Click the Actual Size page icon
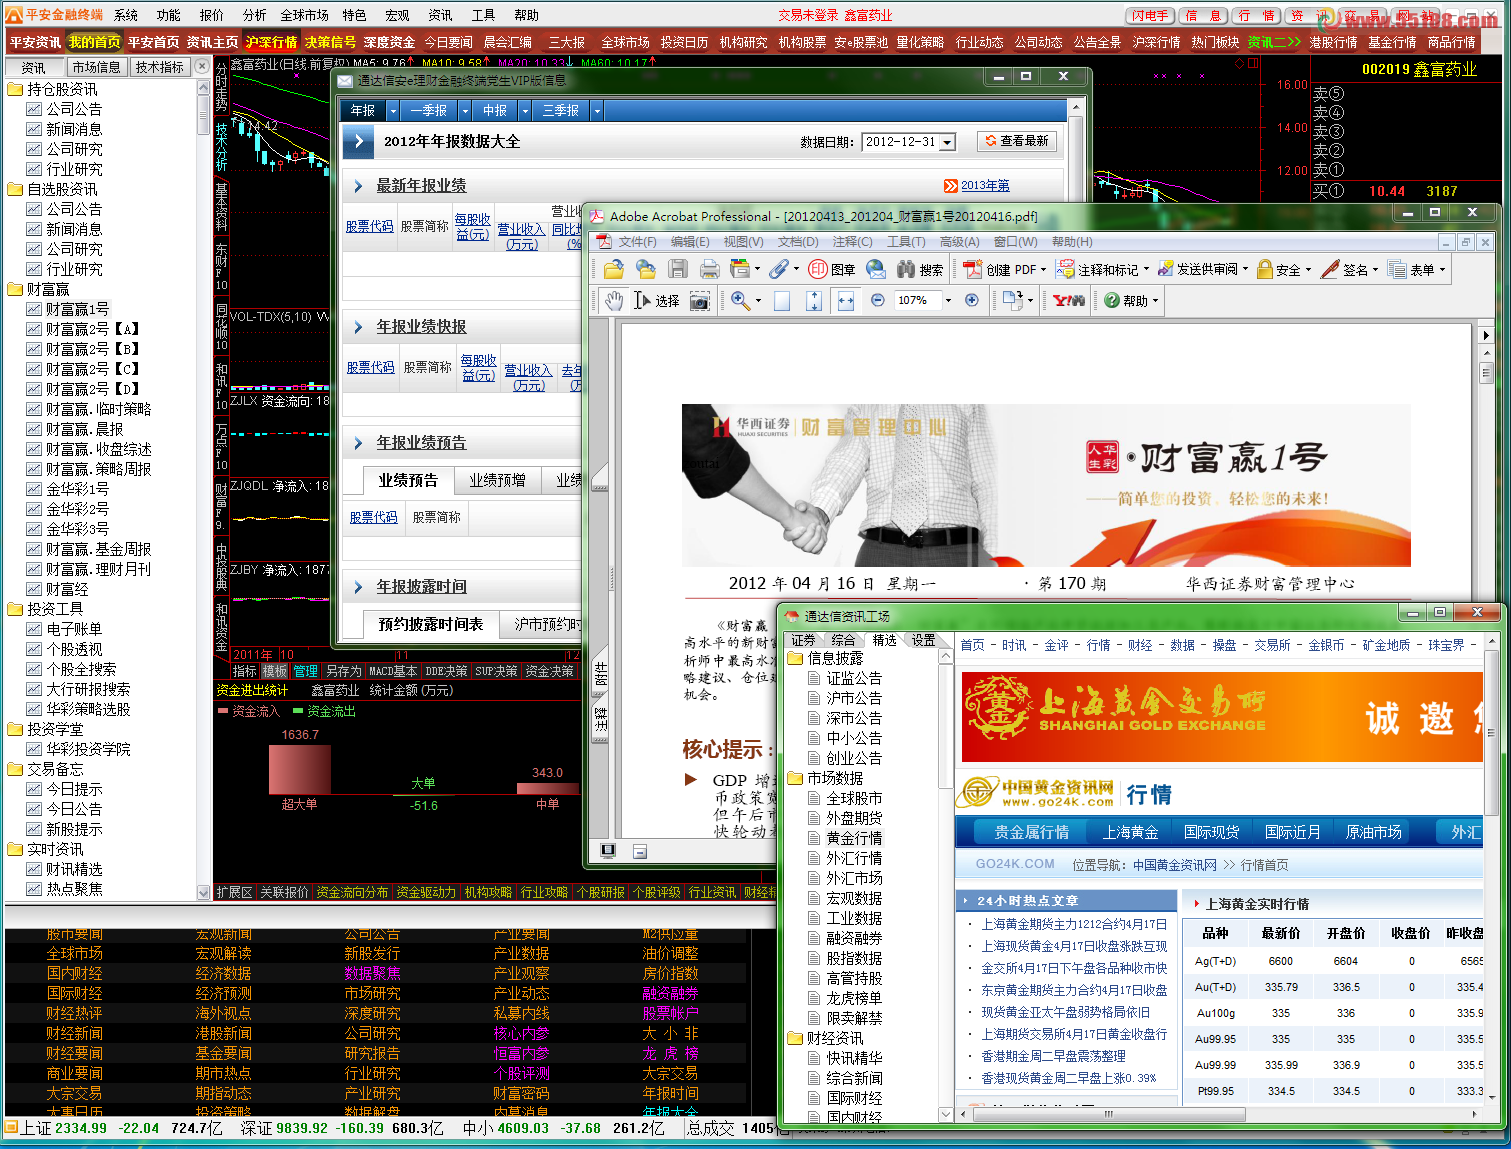The width and height of the screenshot is (1511, 1149). coord(782,300)
